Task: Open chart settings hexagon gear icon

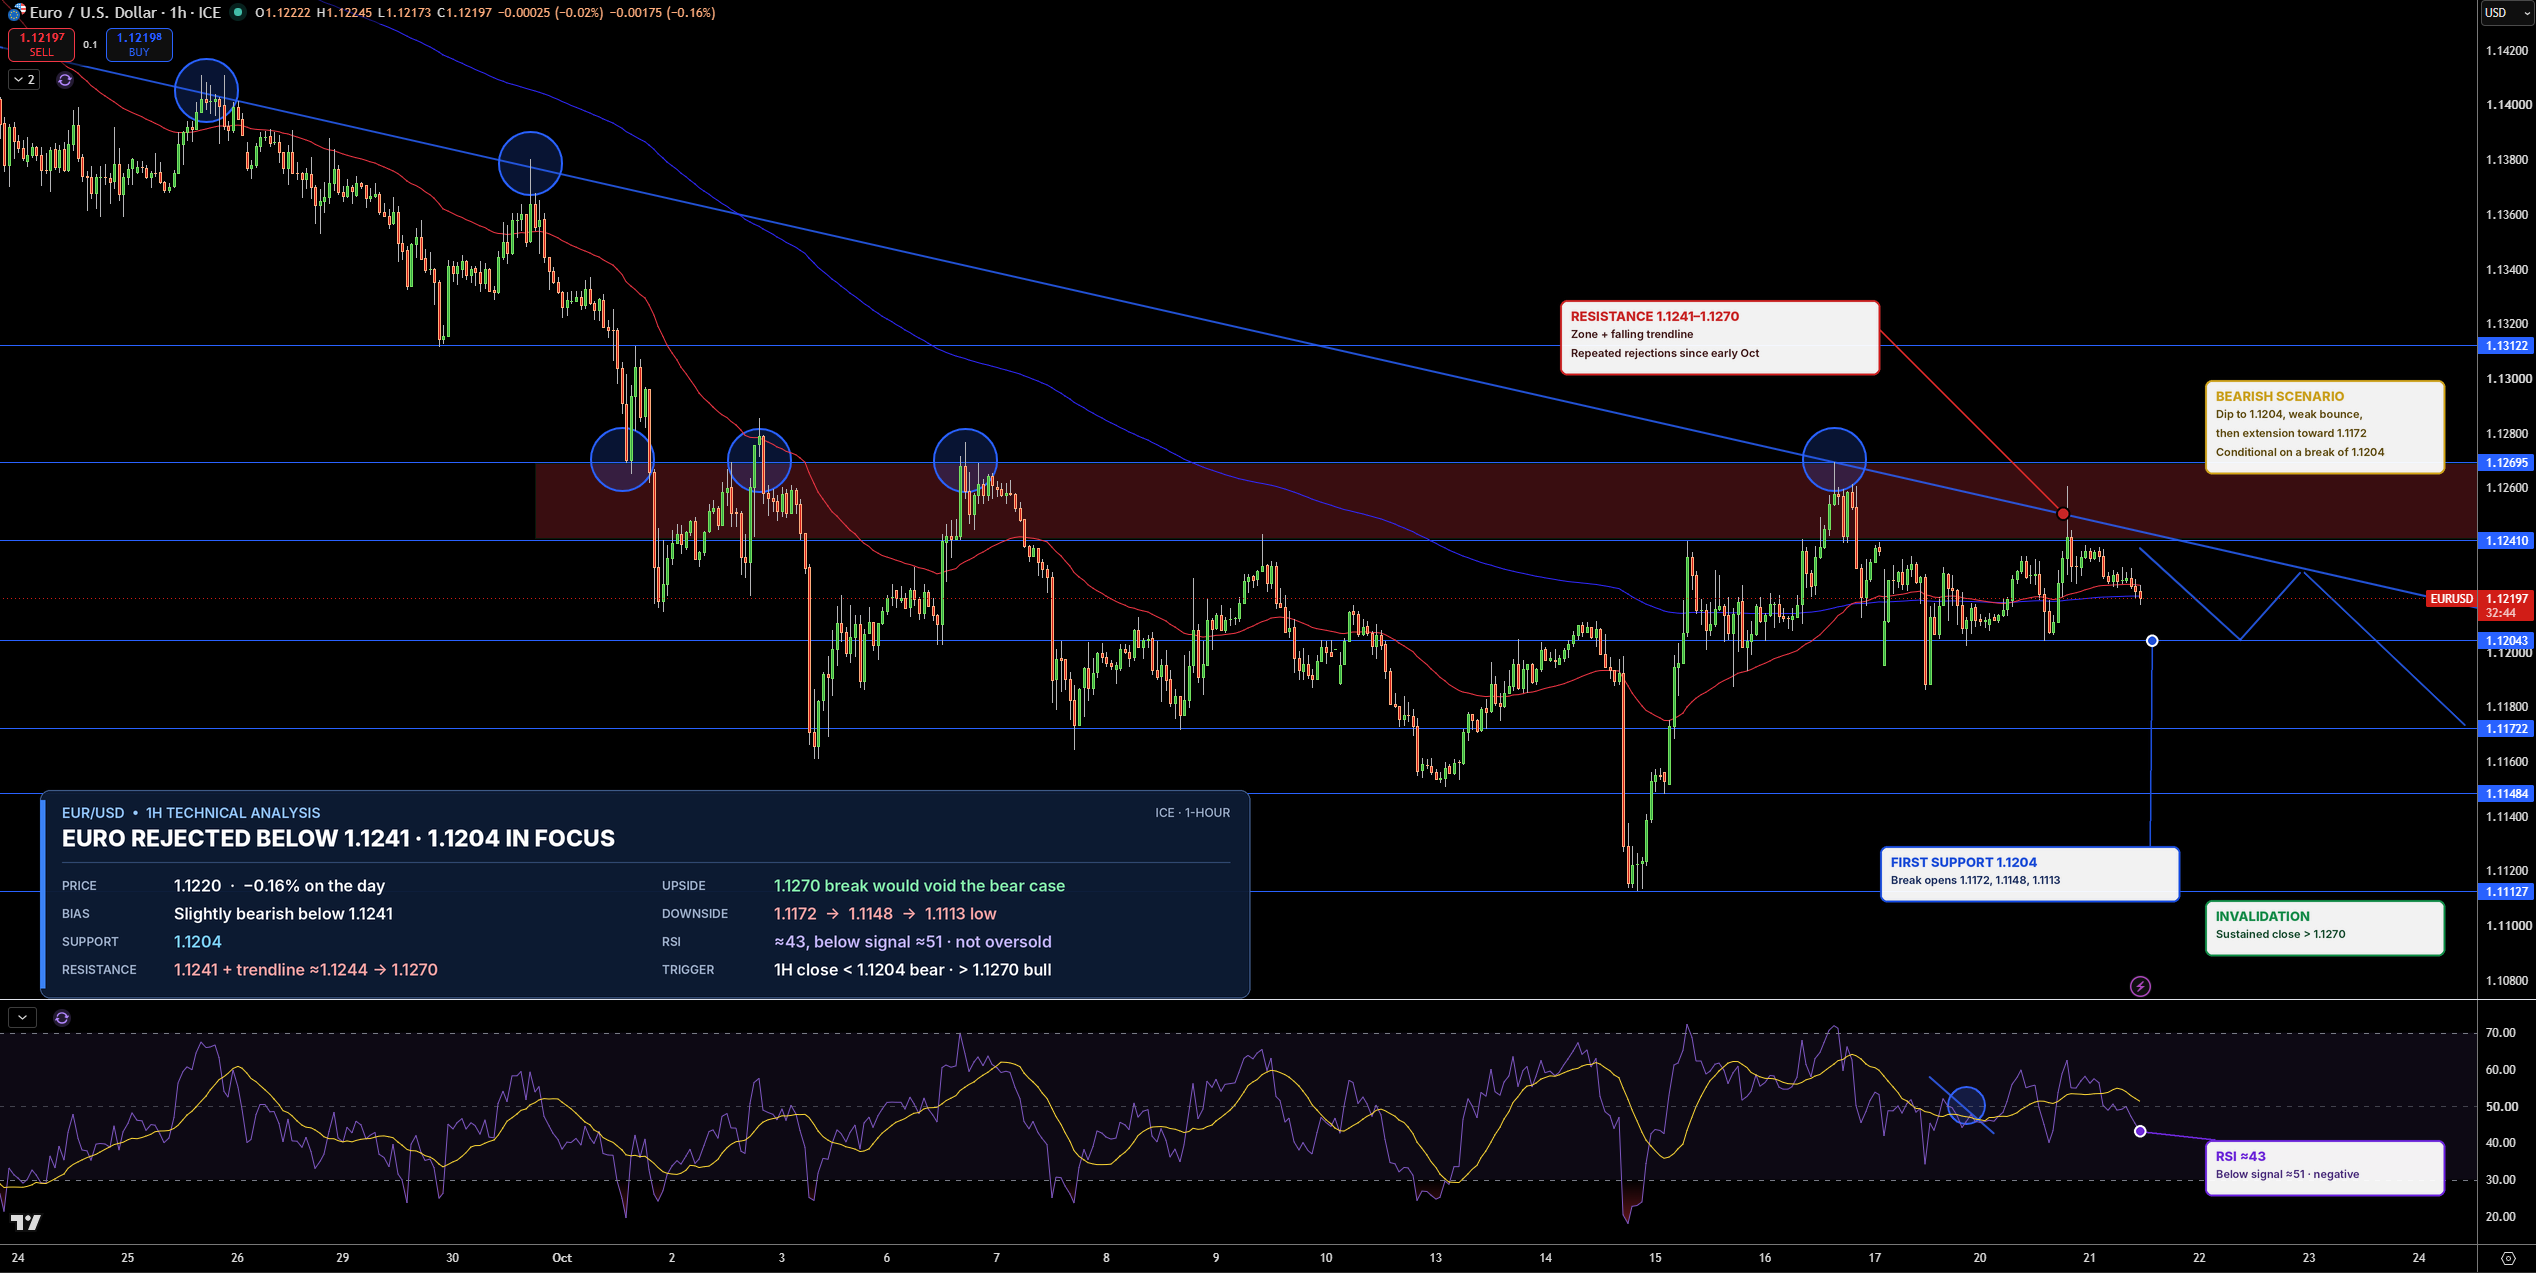Action: (x=2507, y=1258)
